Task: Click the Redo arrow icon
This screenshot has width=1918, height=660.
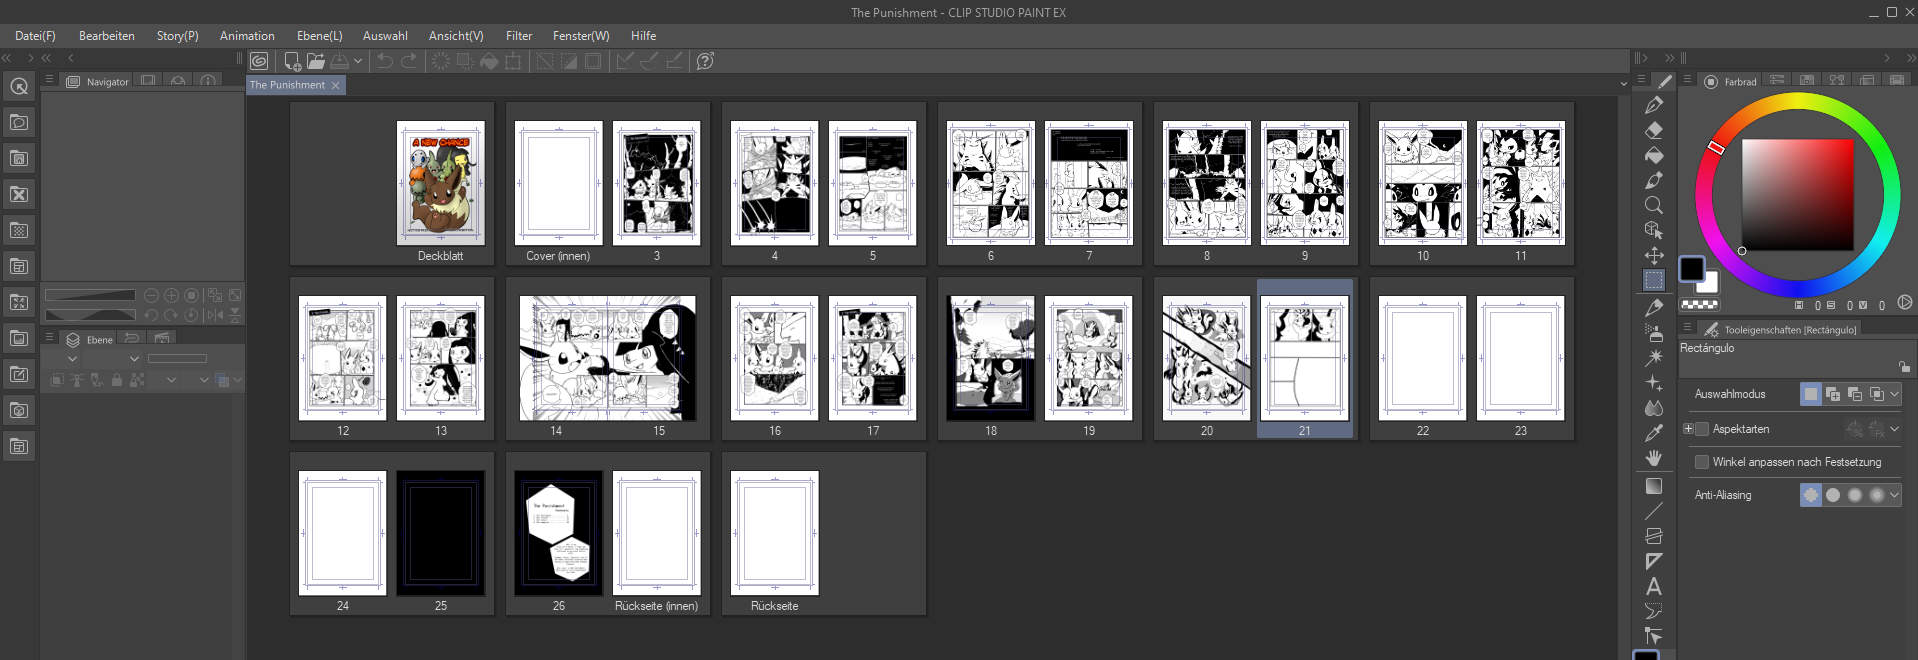Action: click(x=409, y=61)
